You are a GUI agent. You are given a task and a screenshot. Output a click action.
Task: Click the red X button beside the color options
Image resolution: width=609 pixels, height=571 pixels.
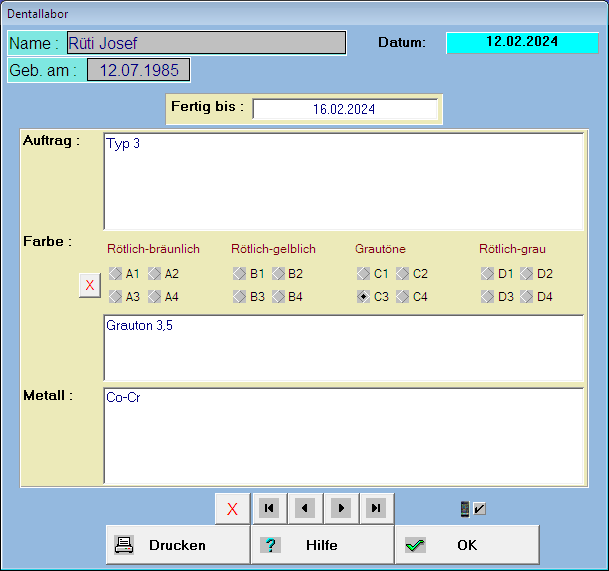89,285
